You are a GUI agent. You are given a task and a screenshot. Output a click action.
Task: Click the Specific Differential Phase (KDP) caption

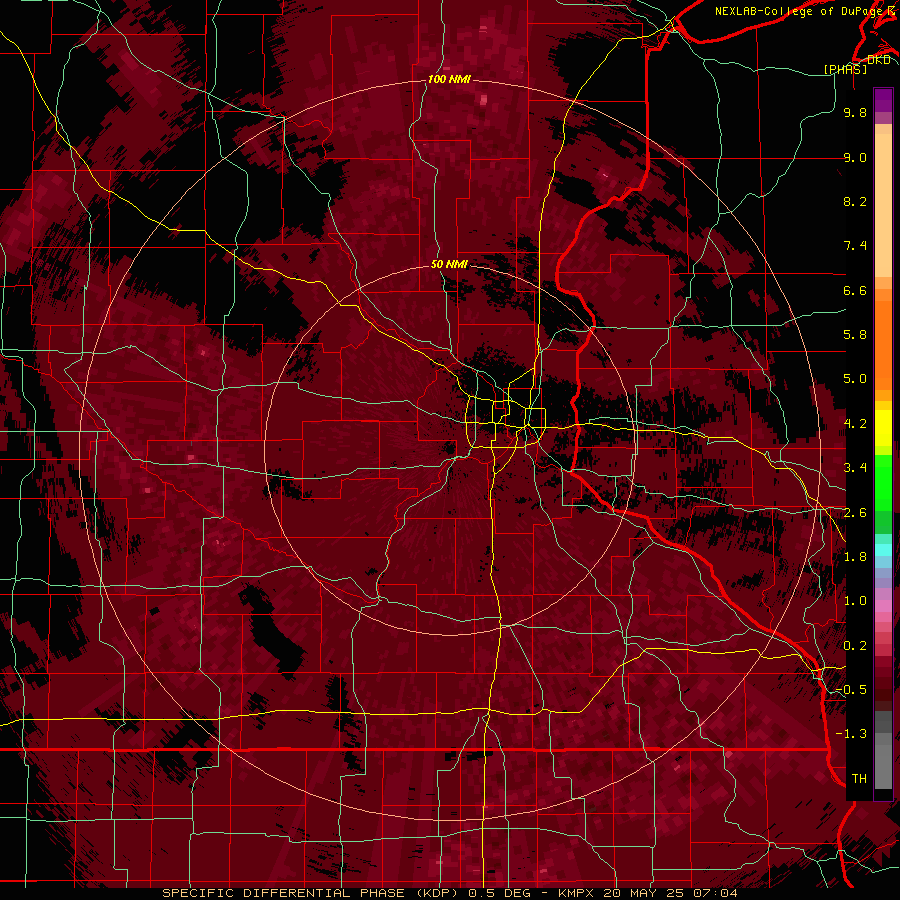[312, 893]
